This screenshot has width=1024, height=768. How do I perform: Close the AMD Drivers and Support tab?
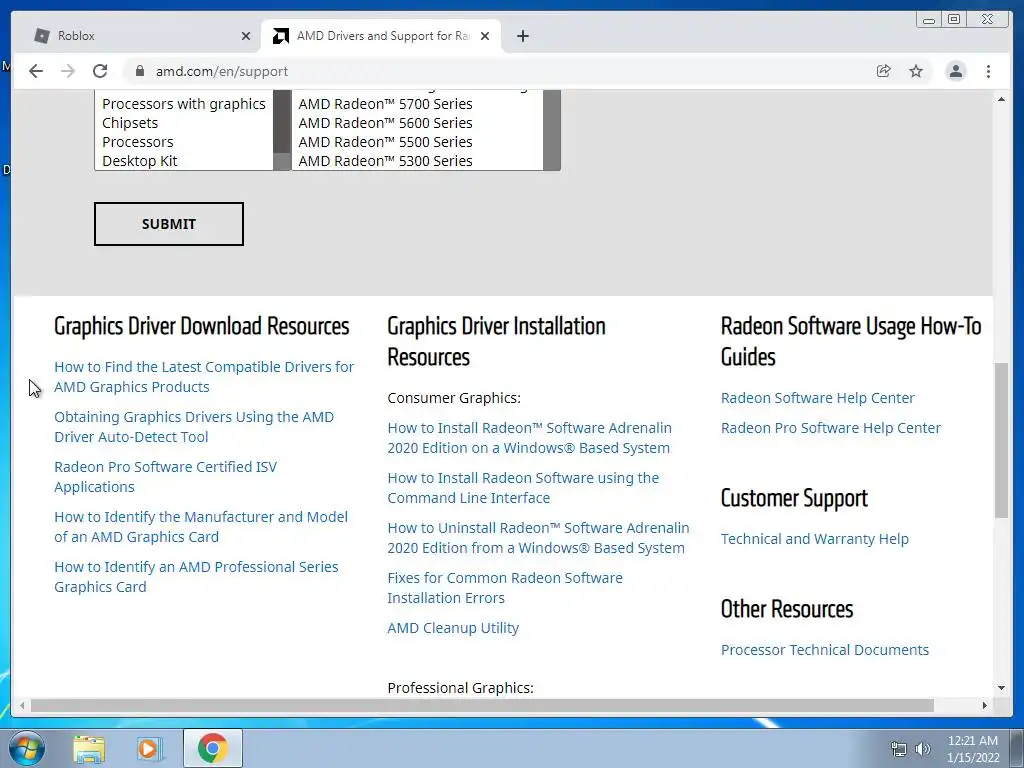pyautogui.click(x=485, y=36)
